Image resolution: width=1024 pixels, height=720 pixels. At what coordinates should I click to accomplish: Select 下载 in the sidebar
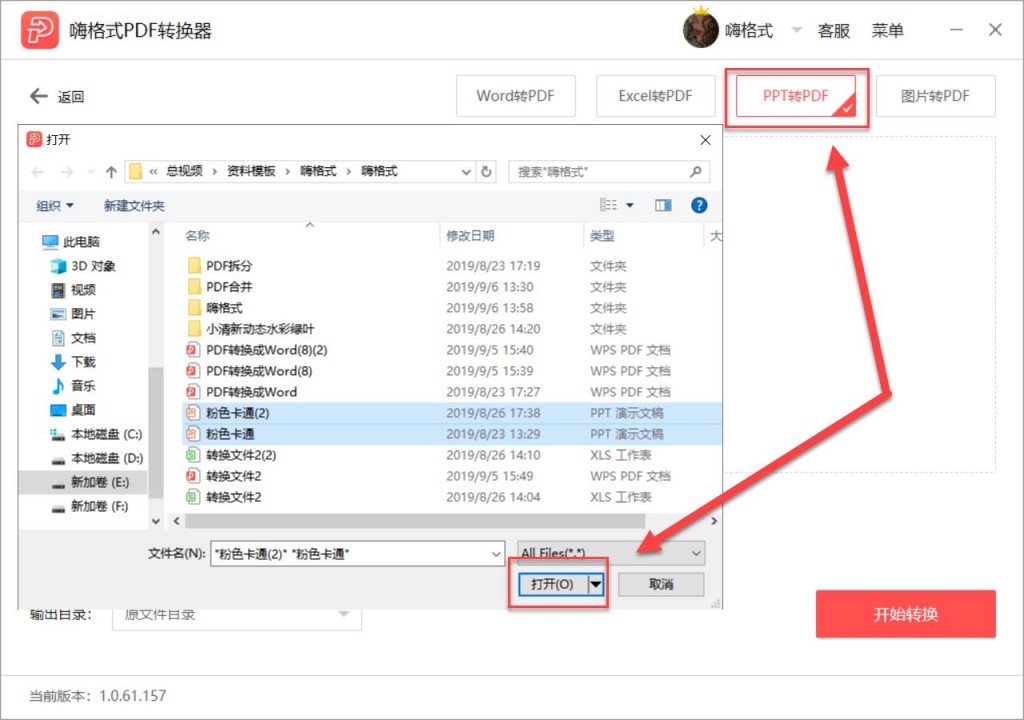coord(73,361)
